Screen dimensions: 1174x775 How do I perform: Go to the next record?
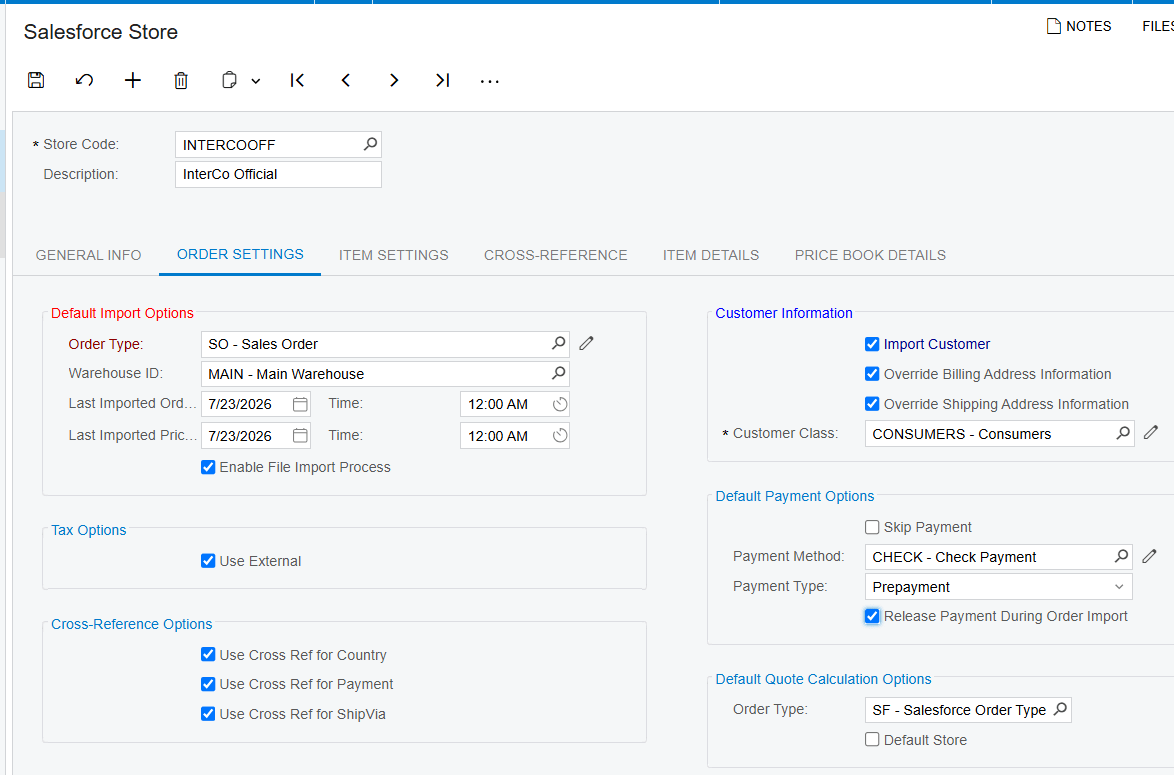tap(394, 80)
